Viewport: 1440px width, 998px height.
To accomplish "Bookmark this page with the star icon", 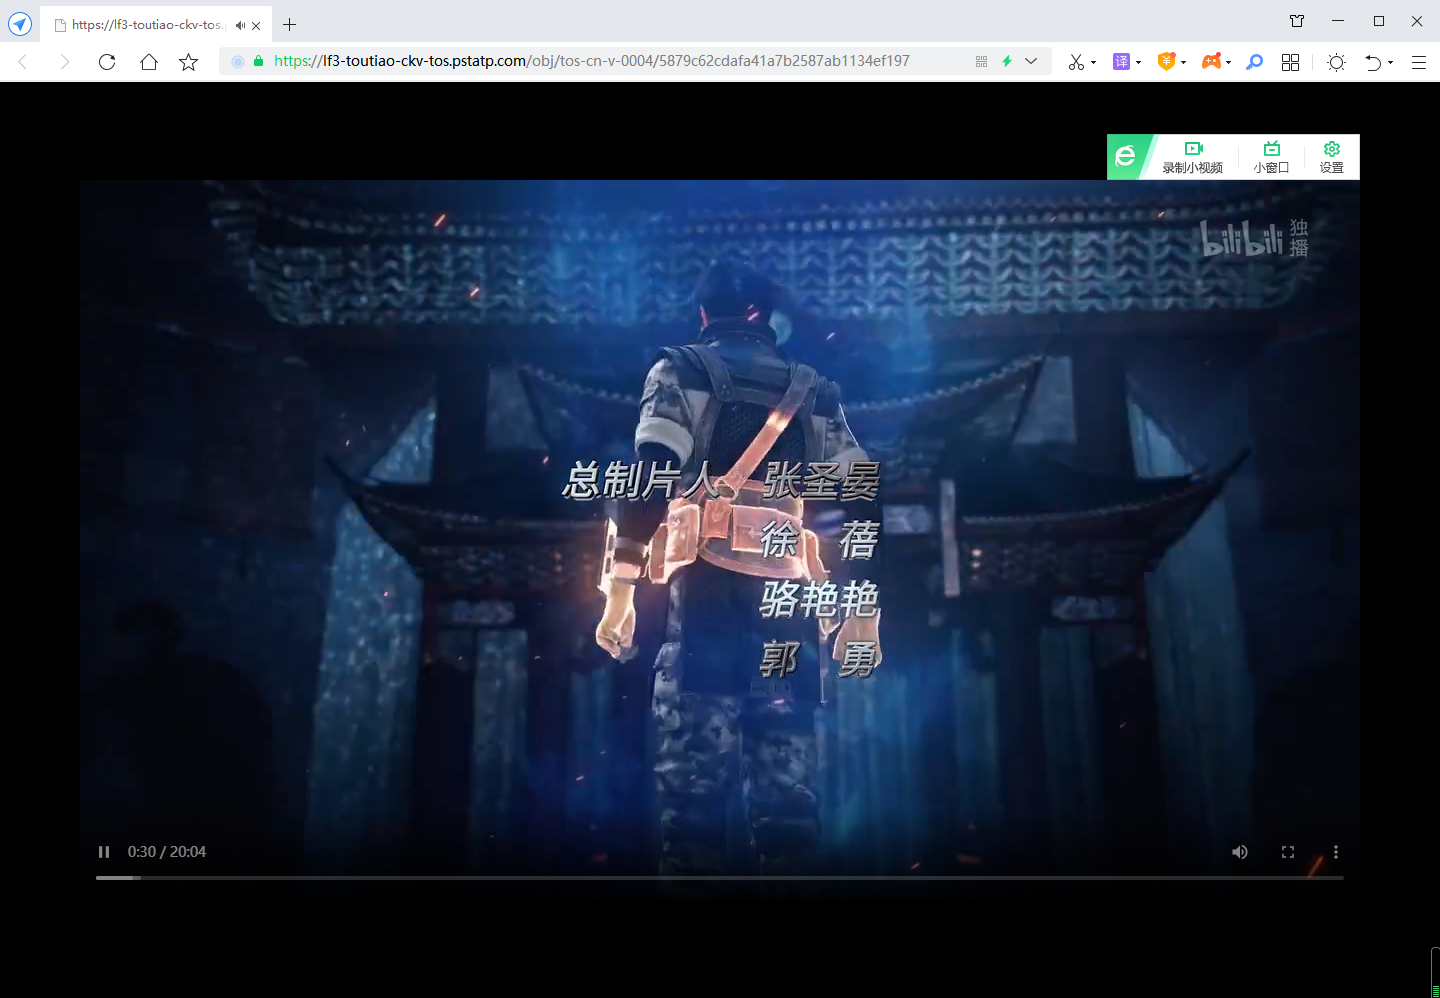I will (x=188, y=62).
